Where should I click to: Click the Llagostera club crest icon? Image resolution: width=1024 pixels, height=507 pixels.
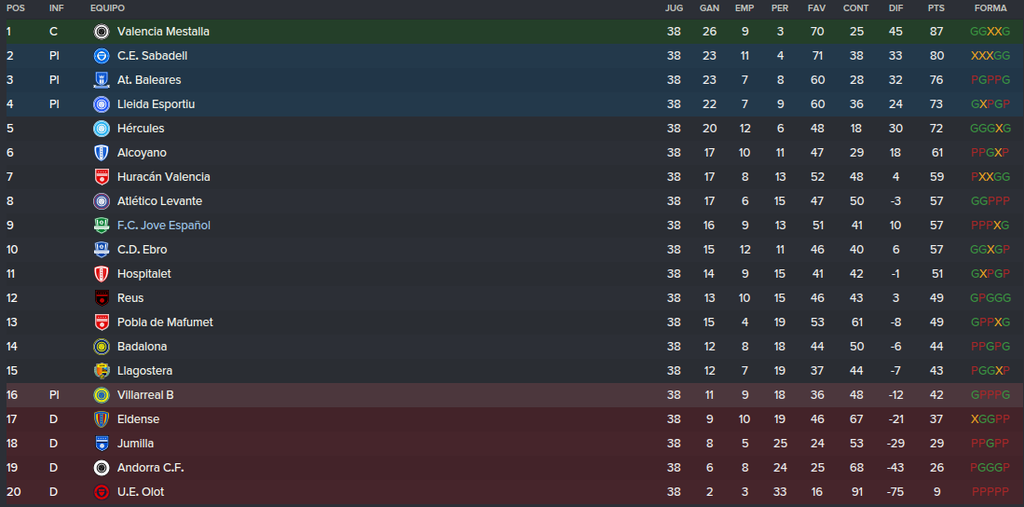(101, 370)
